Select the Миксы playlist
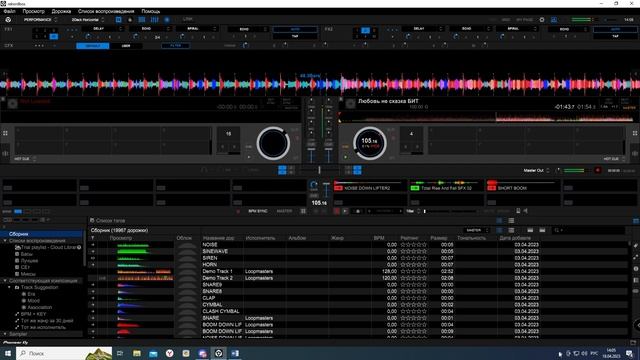640x360 pixels. pos(28,274)
